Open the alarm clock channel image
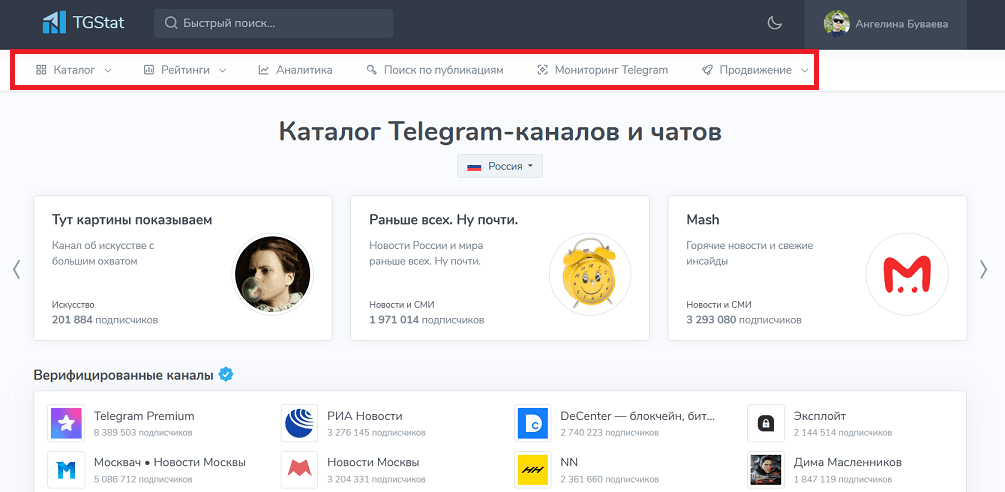Screen dimensions: 1005x492 click(x=590, y=274)
